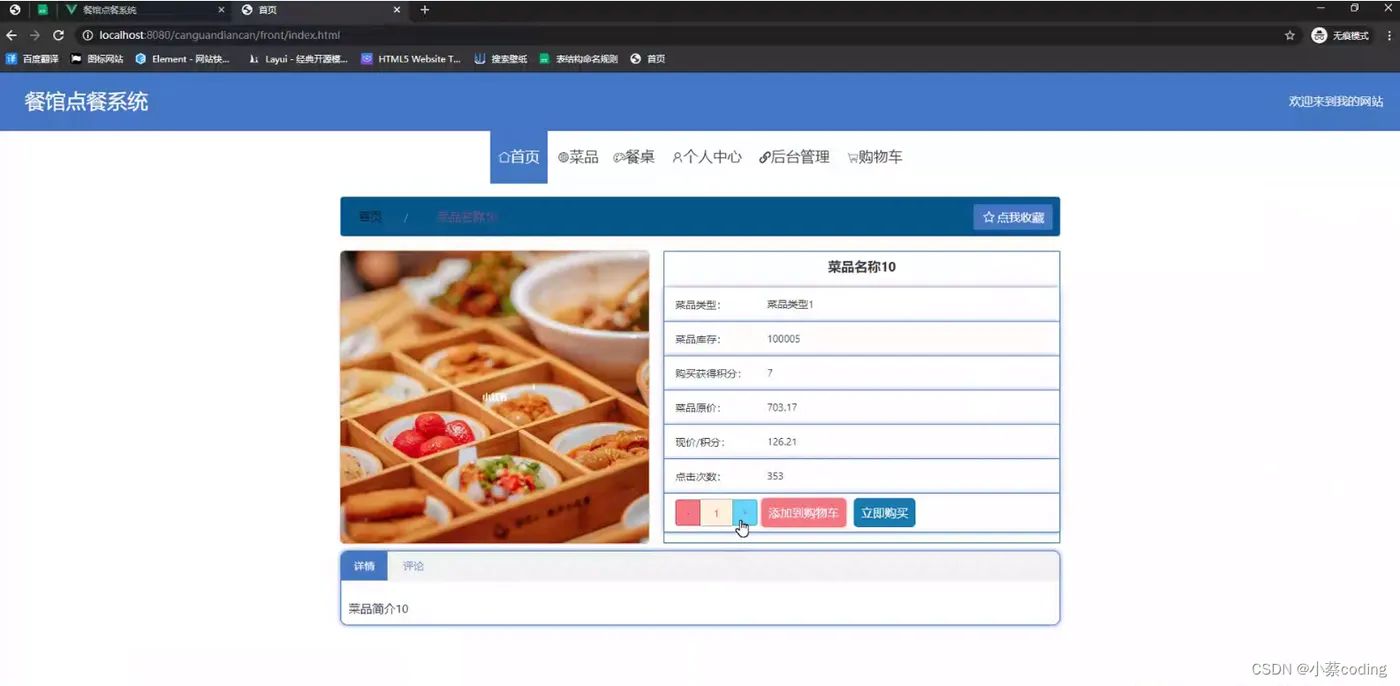Viewport: 1400px width, 686px height.
Task: Click 添加到购物车 button
Action: pos(804,513)
